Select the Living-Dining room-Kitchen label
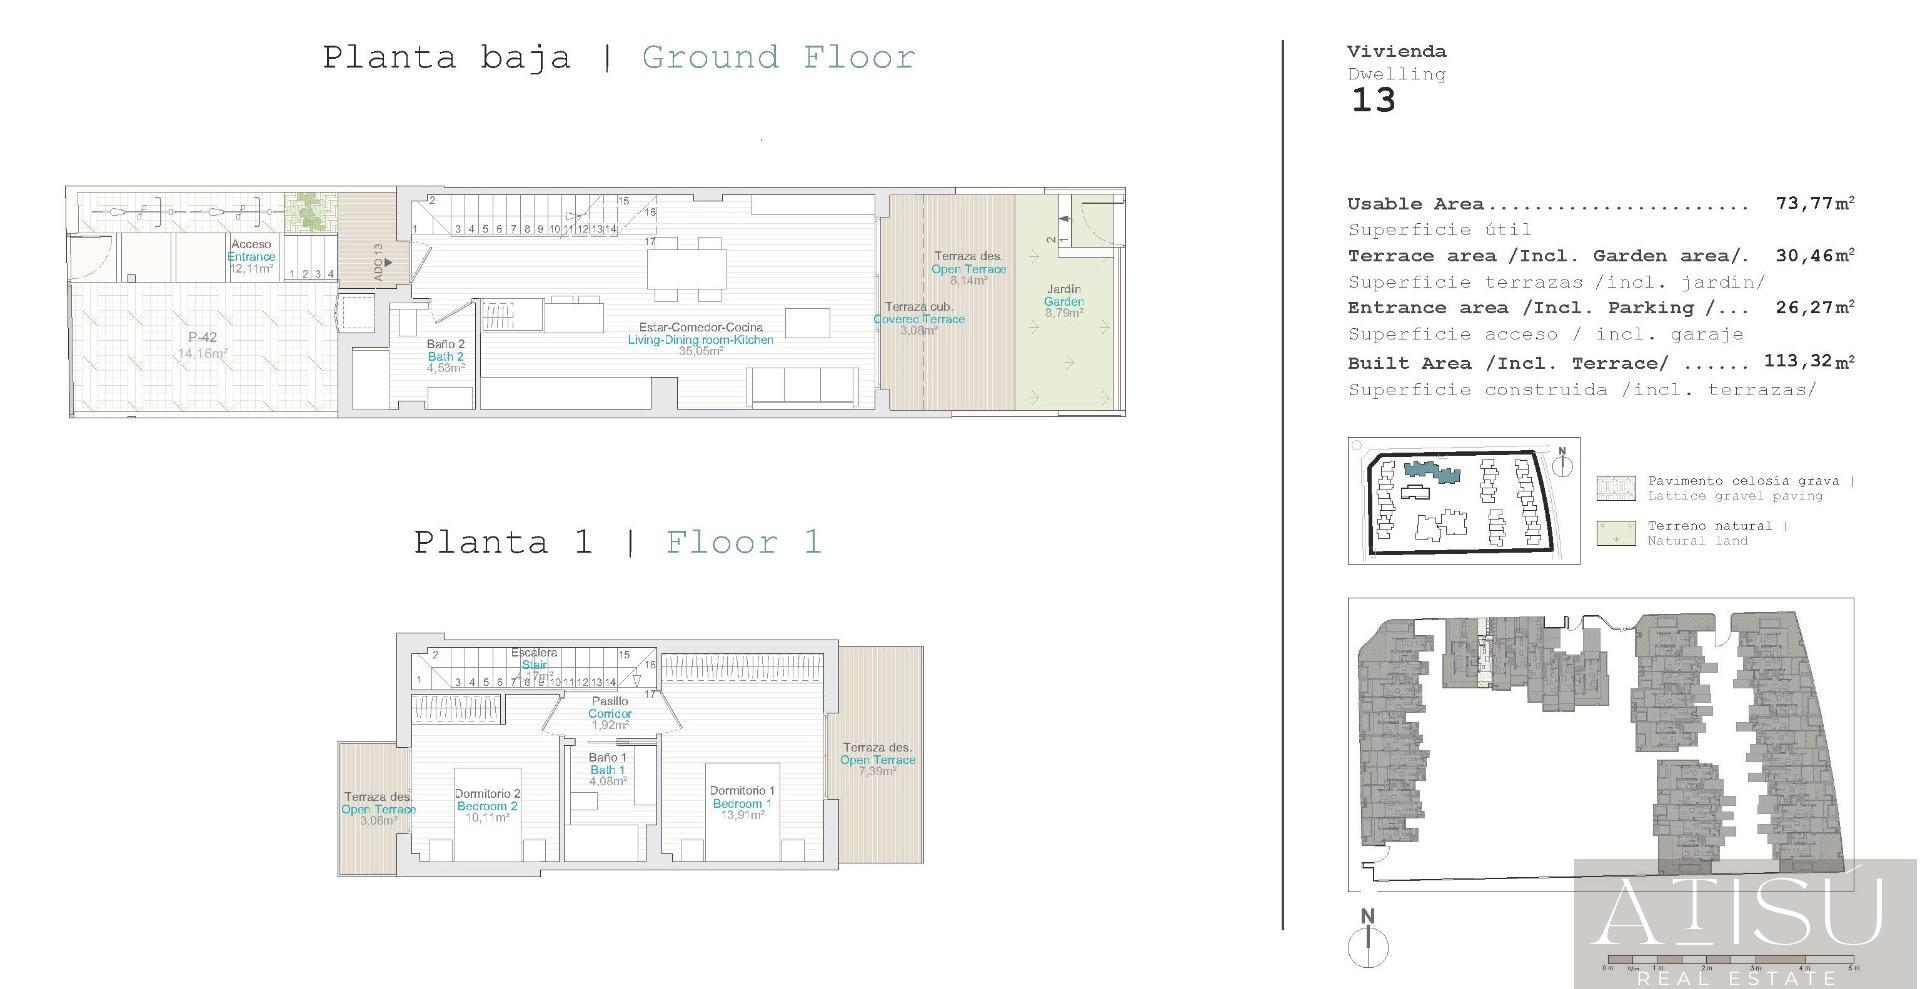 (700, 339)
